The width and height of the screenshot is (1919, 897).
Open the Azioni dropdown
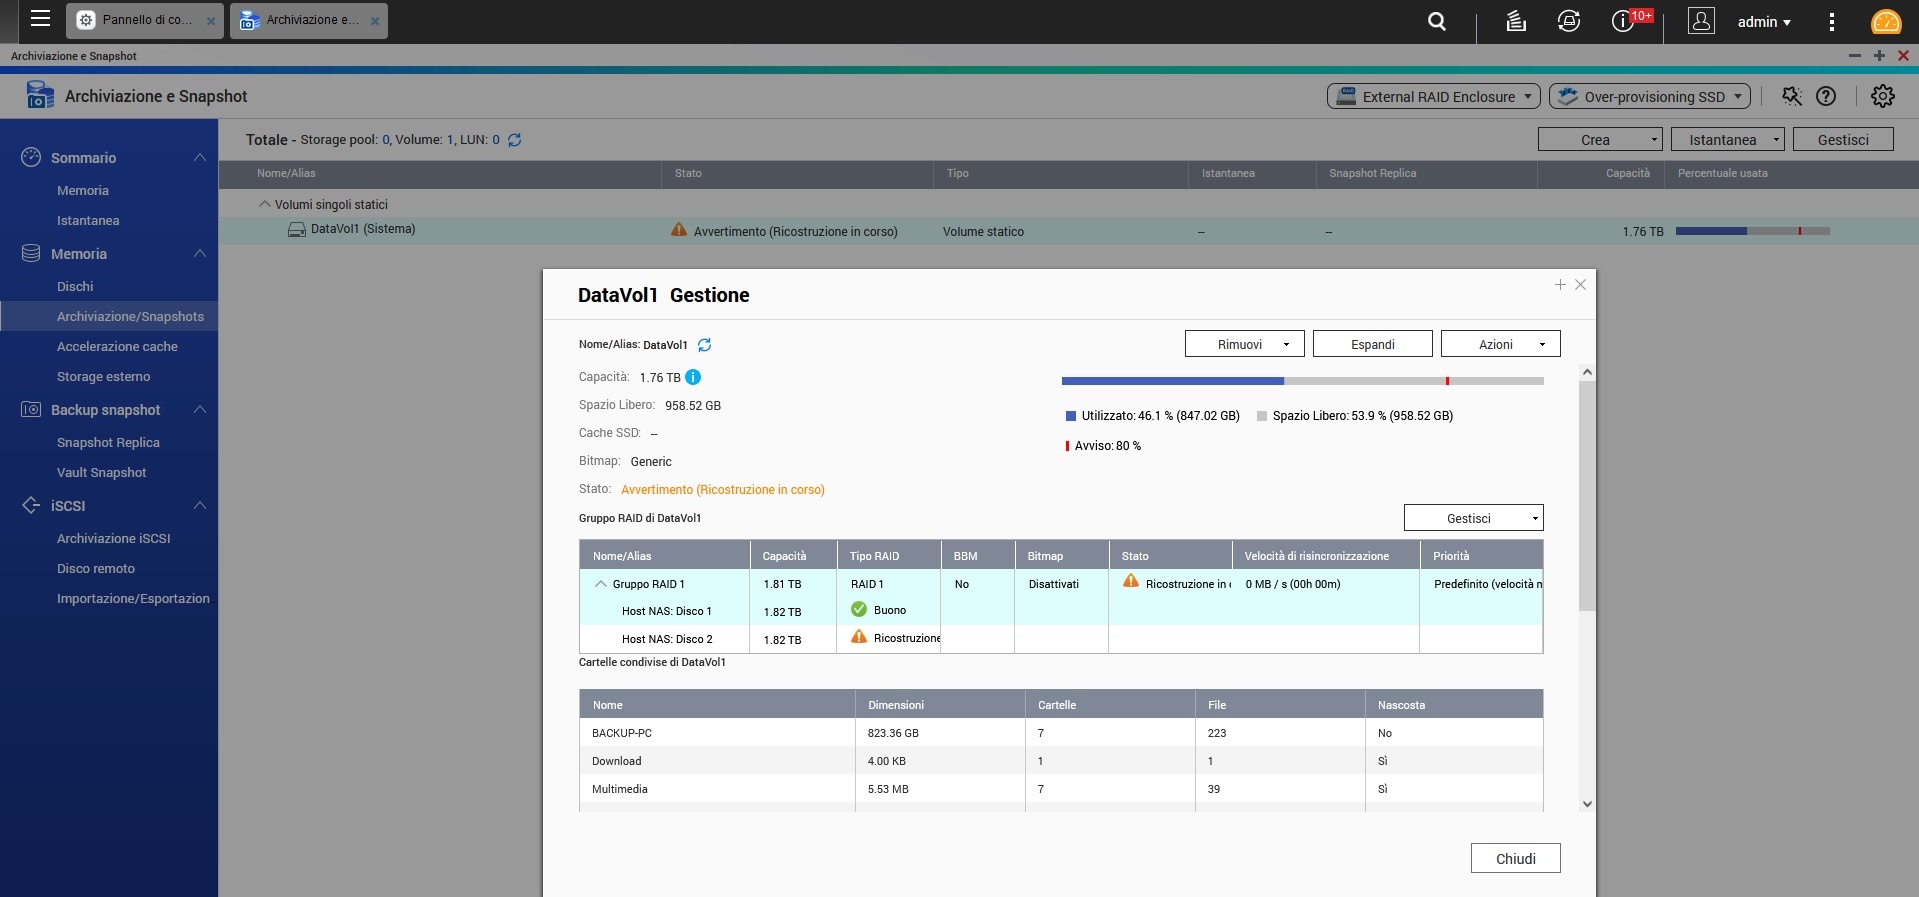pos(1501,344)
